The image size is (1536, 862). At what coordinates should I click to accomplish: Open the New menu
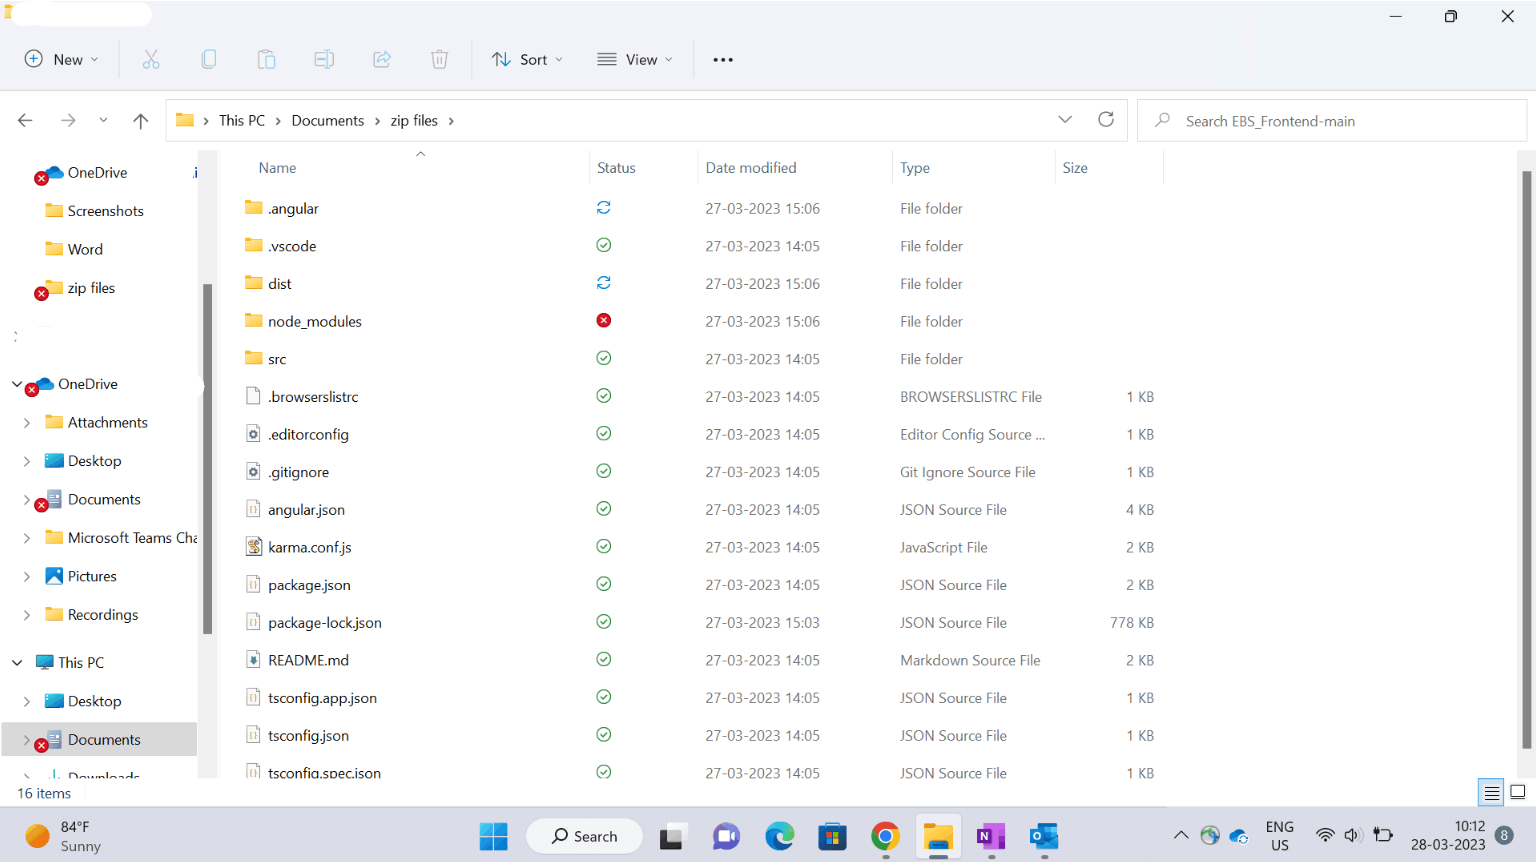pos(62,59)
